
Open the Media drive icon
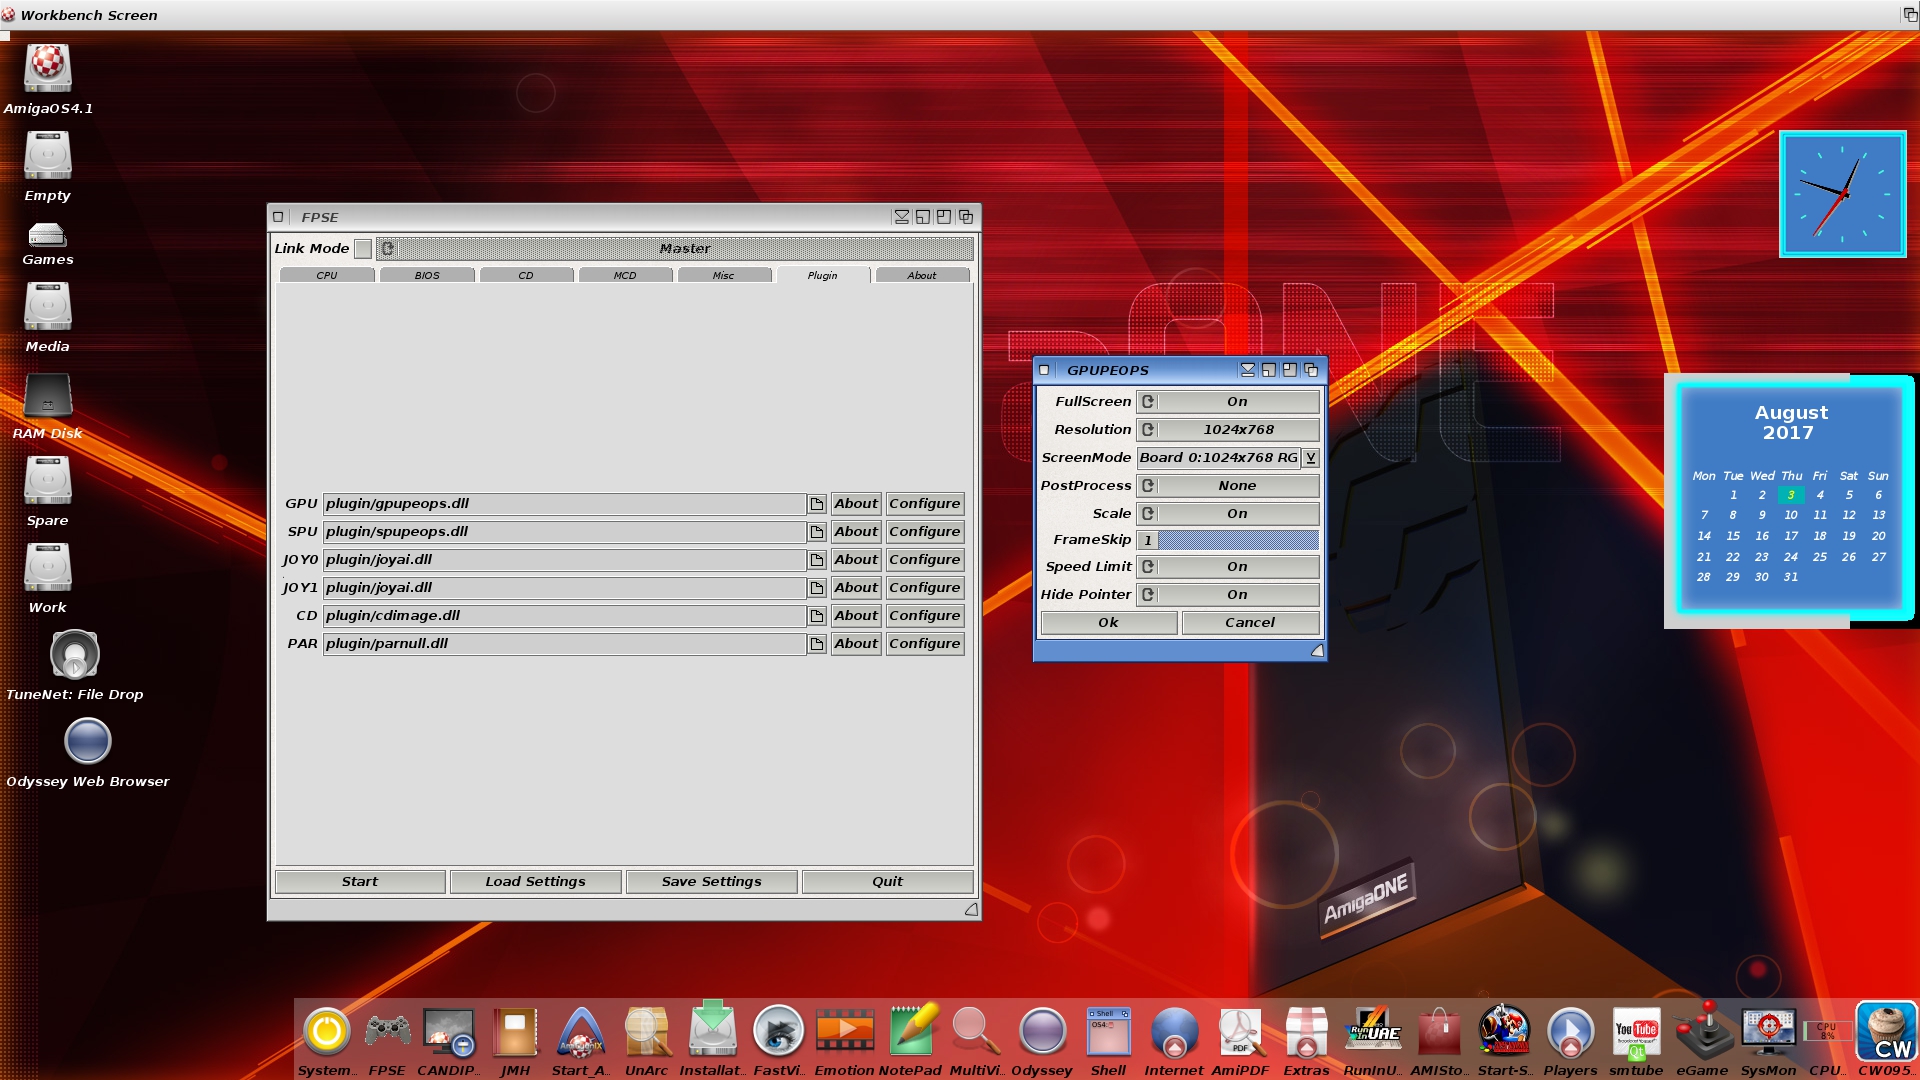[x=47, y=307]
